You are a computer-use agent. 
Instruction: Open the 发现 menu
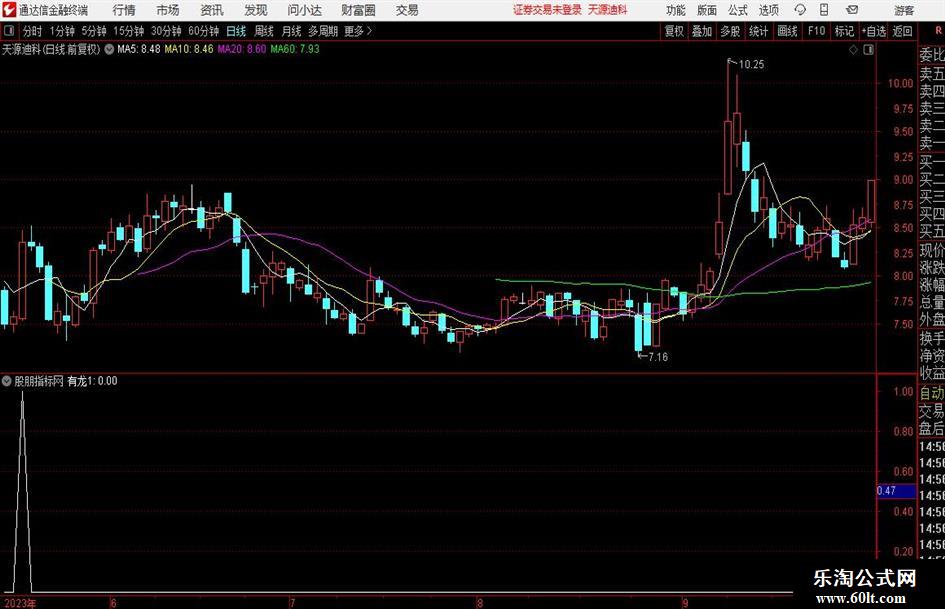coord(256,10)
